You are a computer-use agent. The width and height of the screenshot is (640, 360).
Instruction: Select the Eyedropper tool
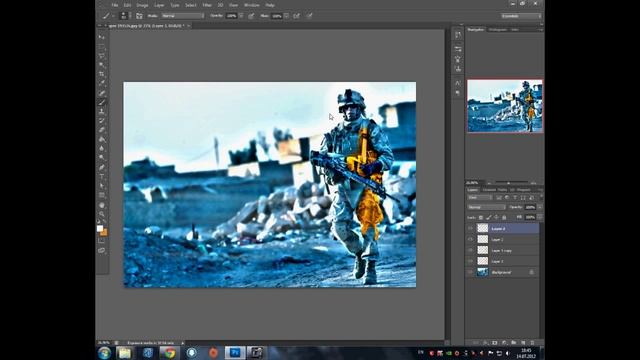(102, 83)
